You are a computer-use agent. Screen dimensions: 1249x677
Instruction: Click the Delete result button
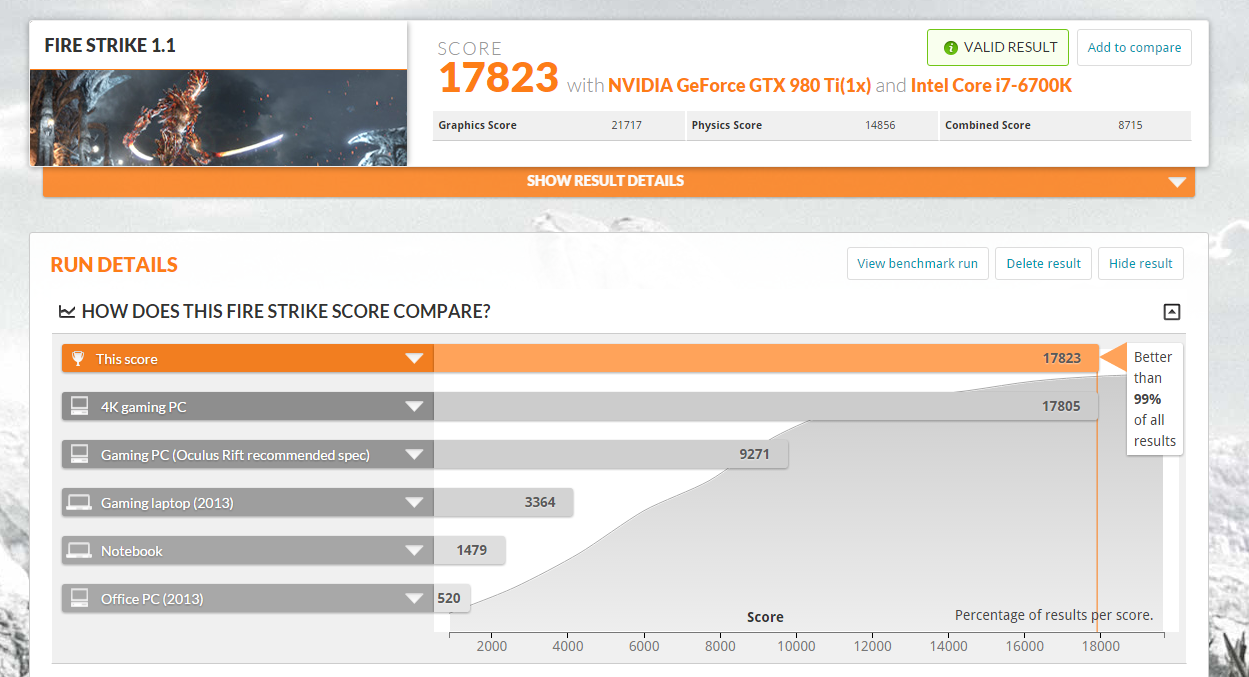click(1043, 264)
